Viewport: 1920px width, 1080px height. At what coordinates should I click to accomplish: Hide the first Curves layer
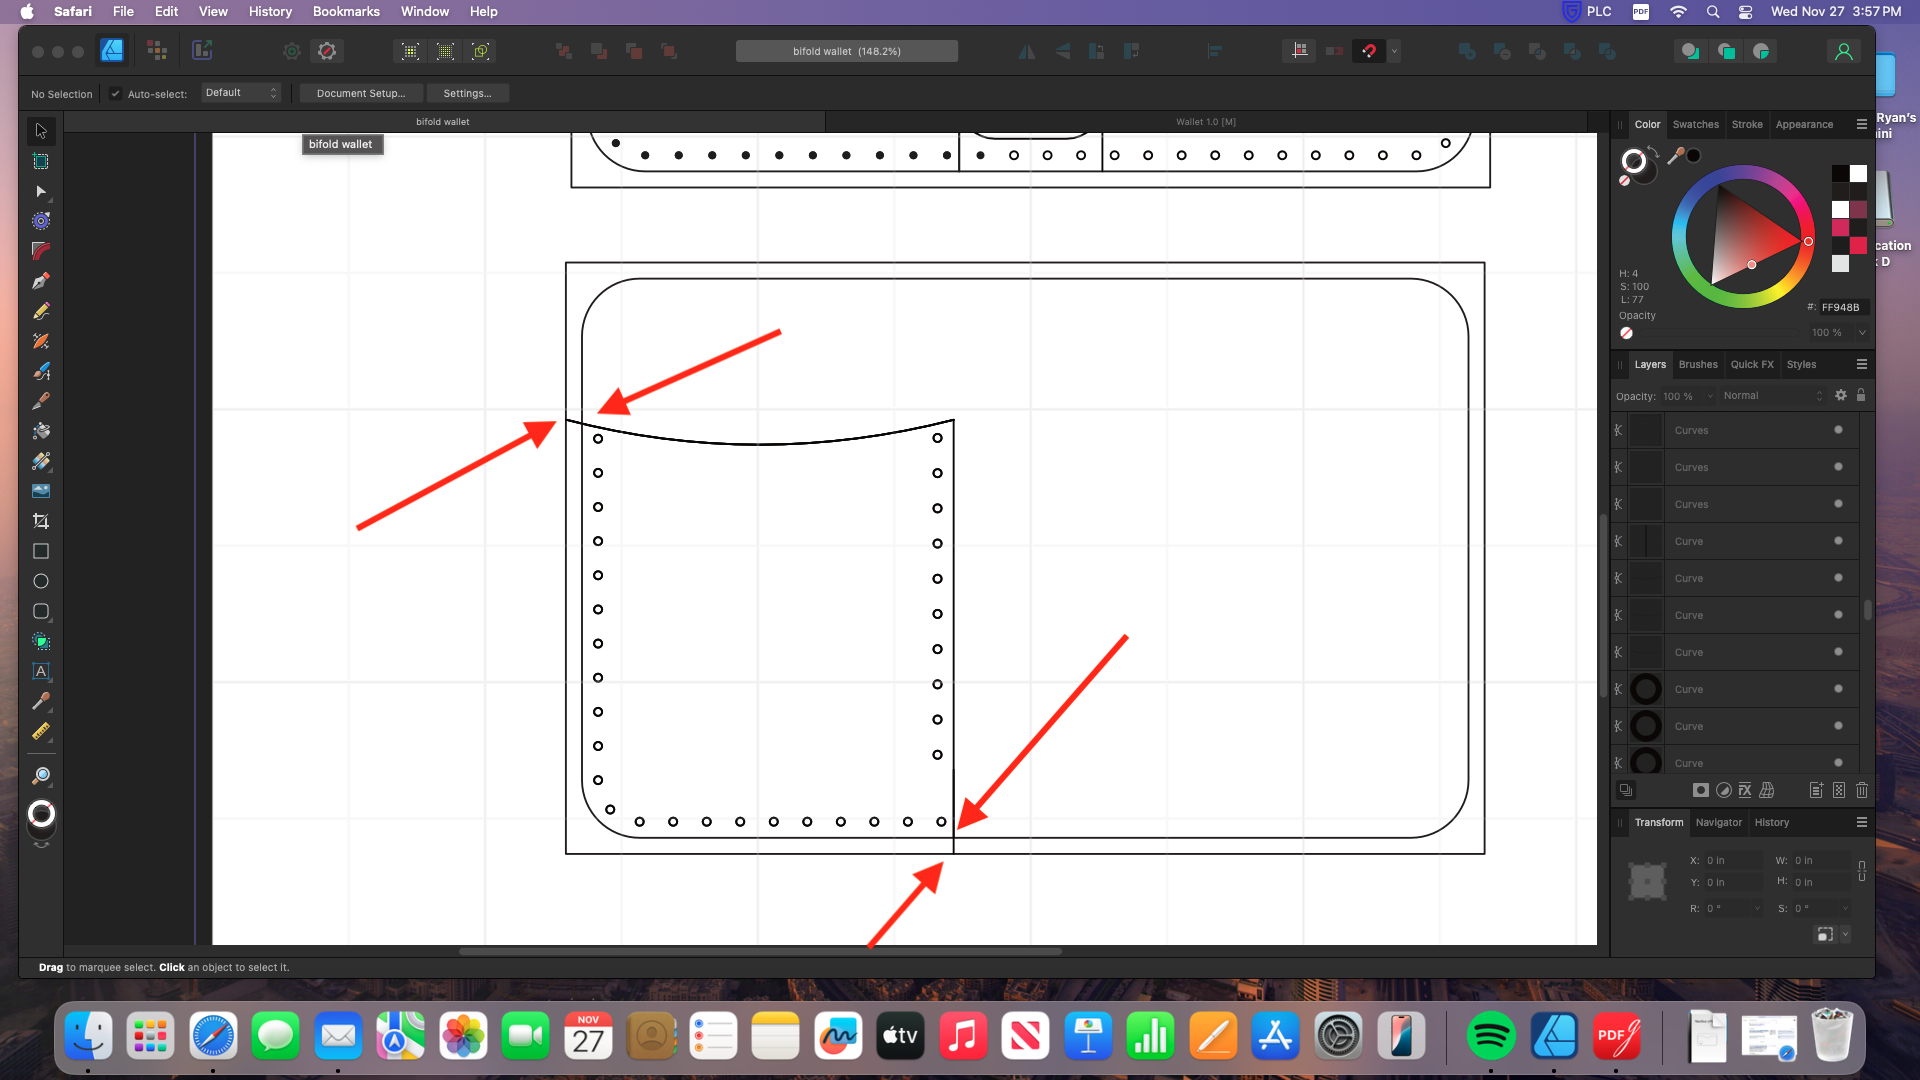(x=1838, y=430)
